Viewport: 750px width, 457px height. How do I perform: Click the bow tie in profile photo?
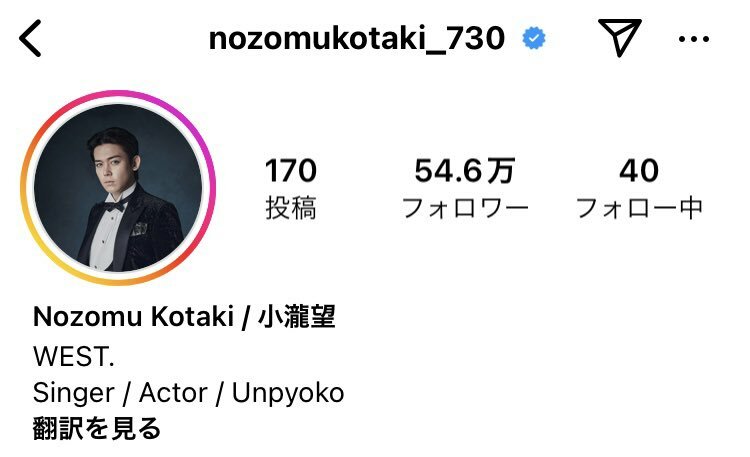point(115,206)
